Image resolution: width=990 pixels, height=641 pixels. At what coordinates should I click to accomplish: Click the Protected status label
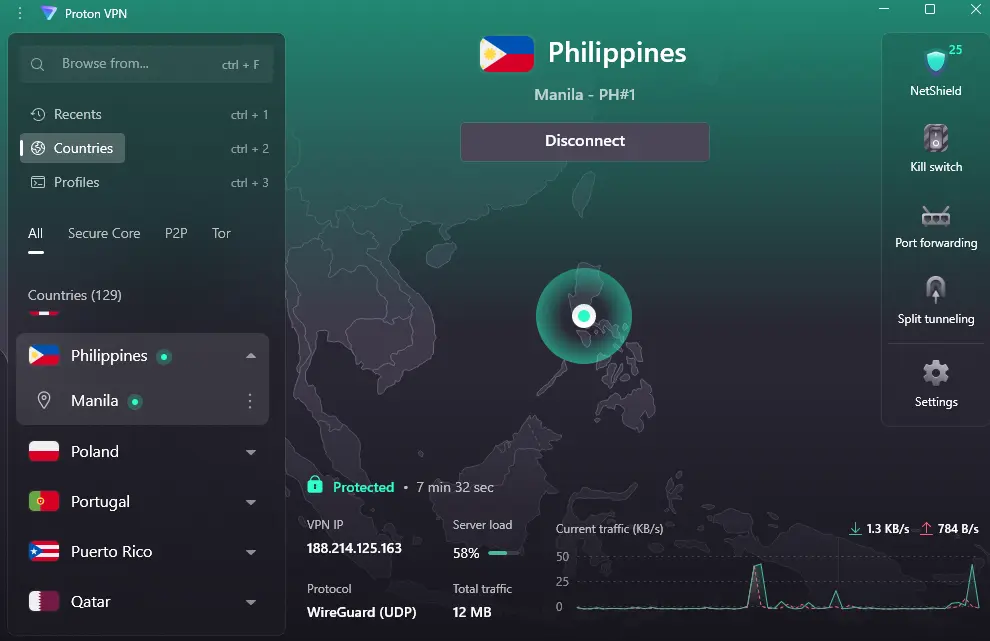coord(364,487)
